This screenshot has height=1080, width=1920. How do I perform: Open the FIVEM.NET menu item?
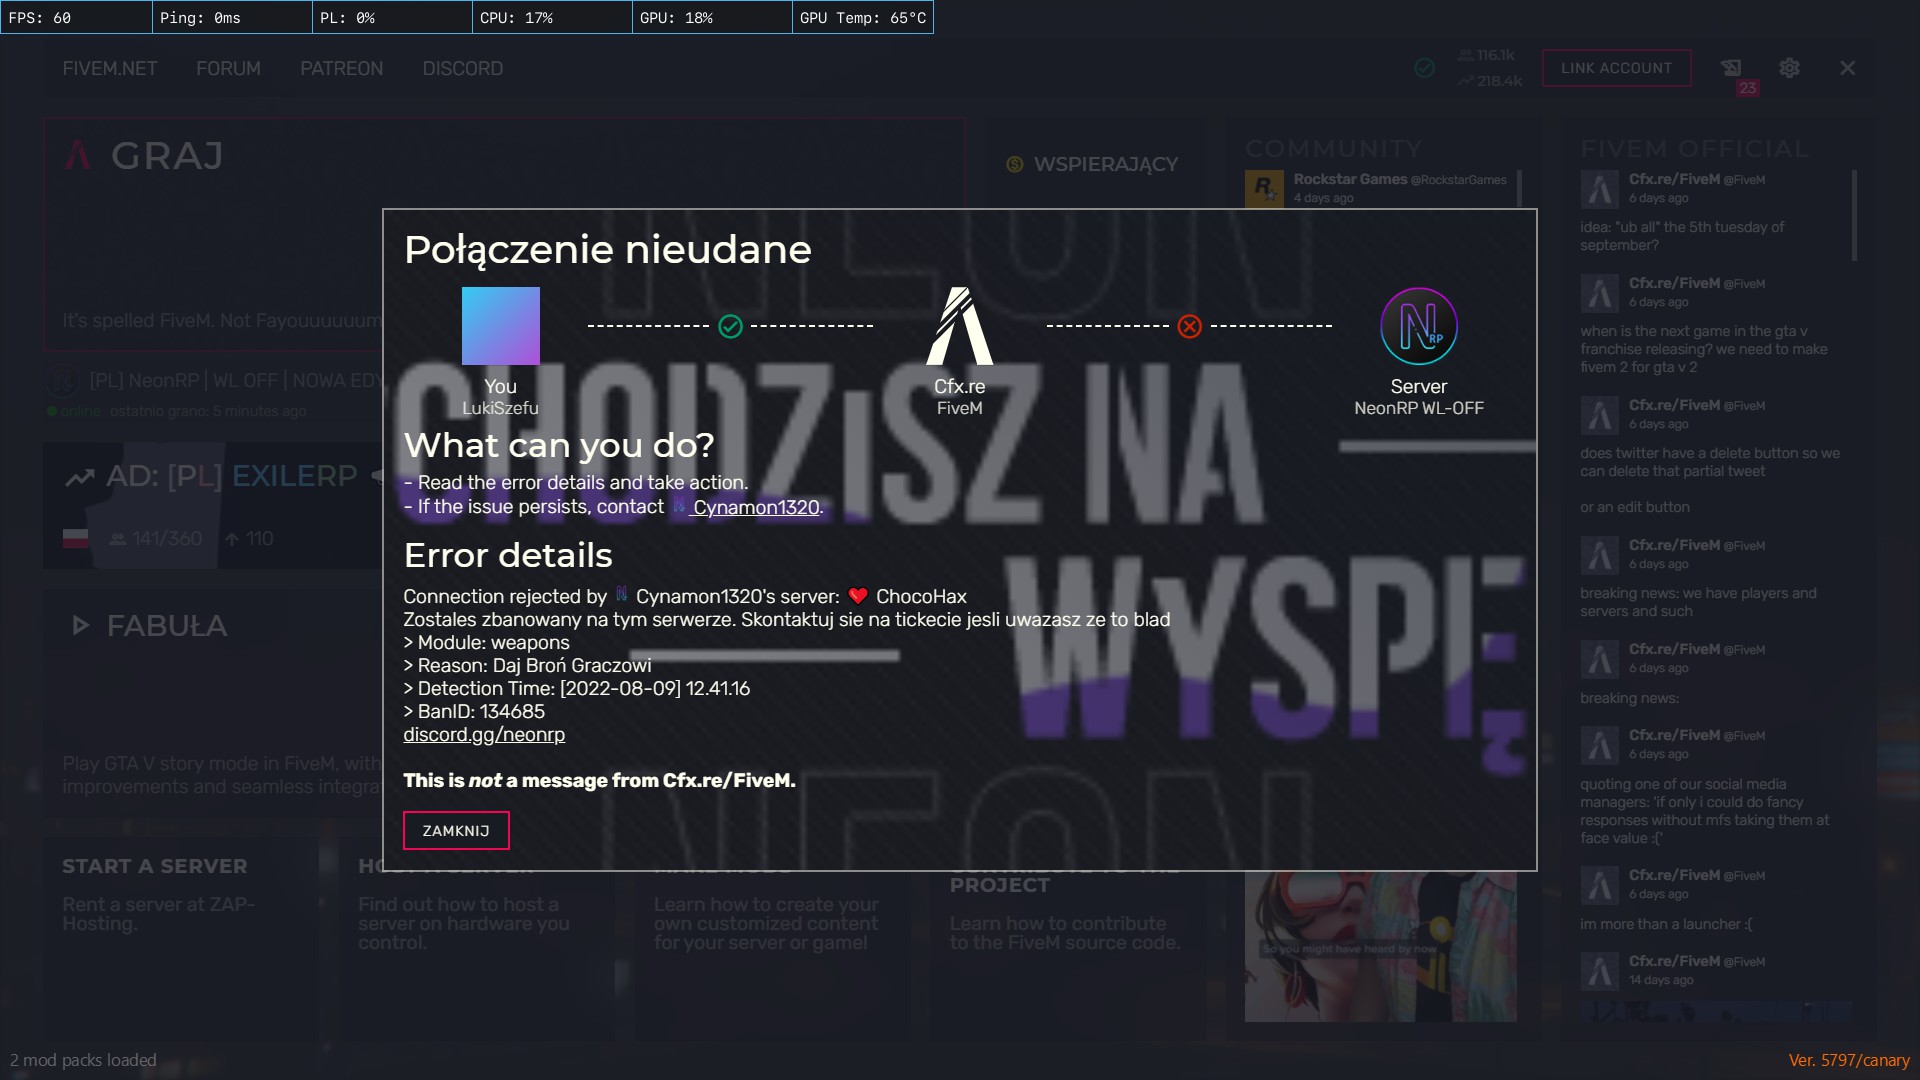click(x=110, y=68)
